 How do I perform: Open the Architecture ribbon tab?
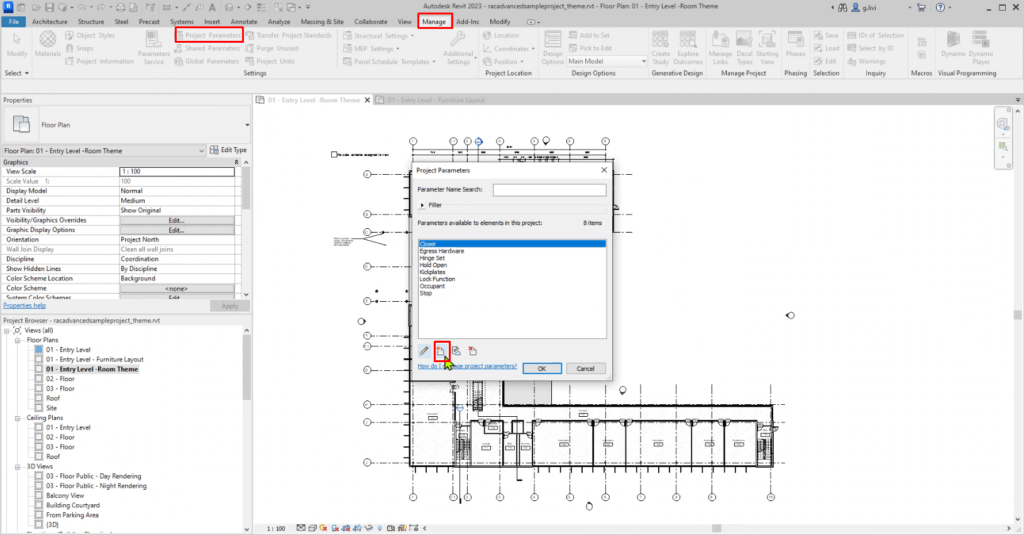point(50,22)
